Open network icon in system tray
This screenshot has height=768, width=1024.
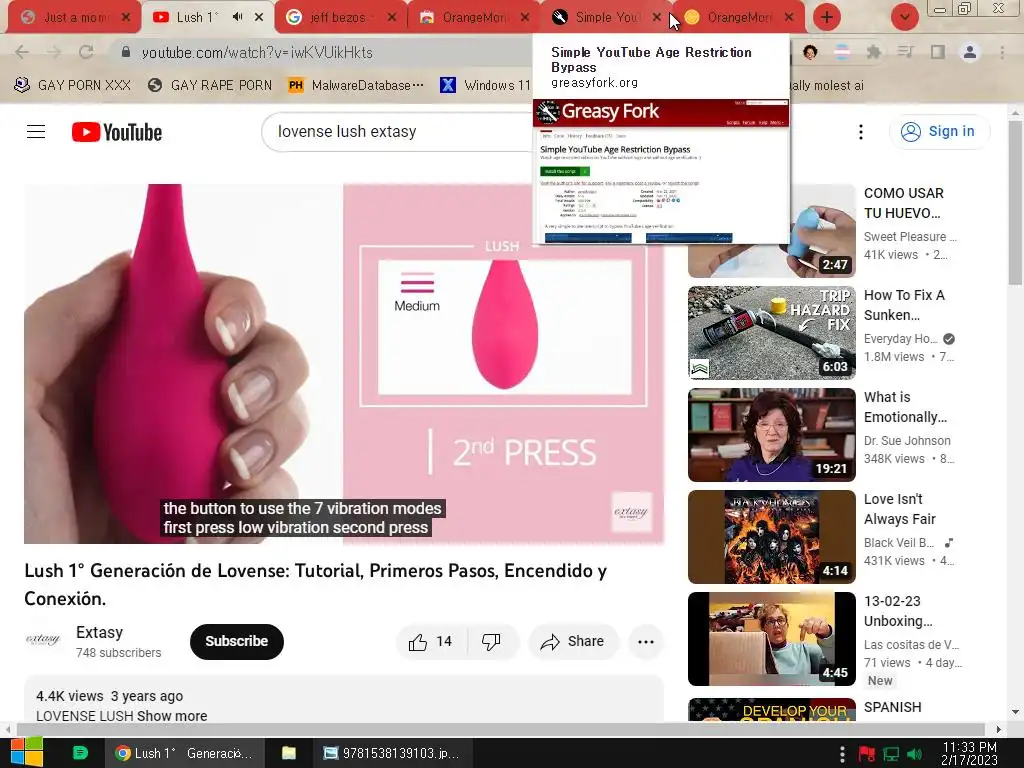pyautogui.click(x=891, y=754)
